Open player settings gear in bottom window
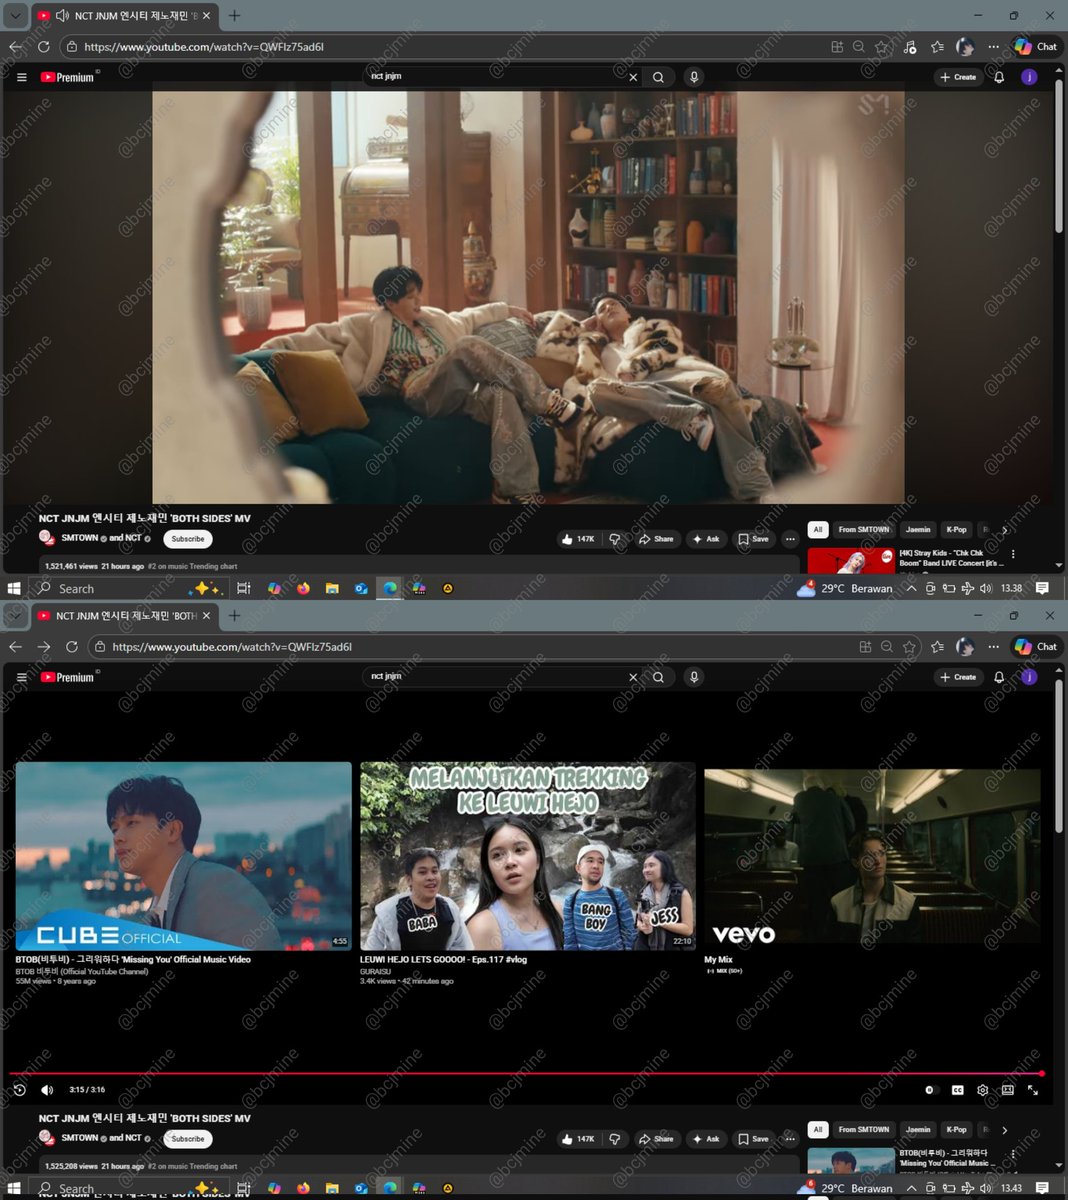1068x1200 pixels. point(982,1090)
